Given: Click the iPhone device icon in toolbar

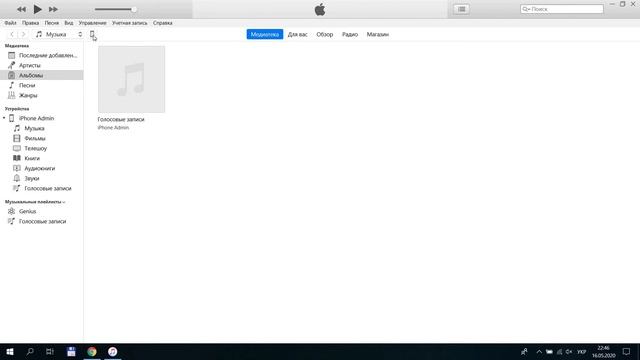Looking at the screenshot, I should click(92, 34).
